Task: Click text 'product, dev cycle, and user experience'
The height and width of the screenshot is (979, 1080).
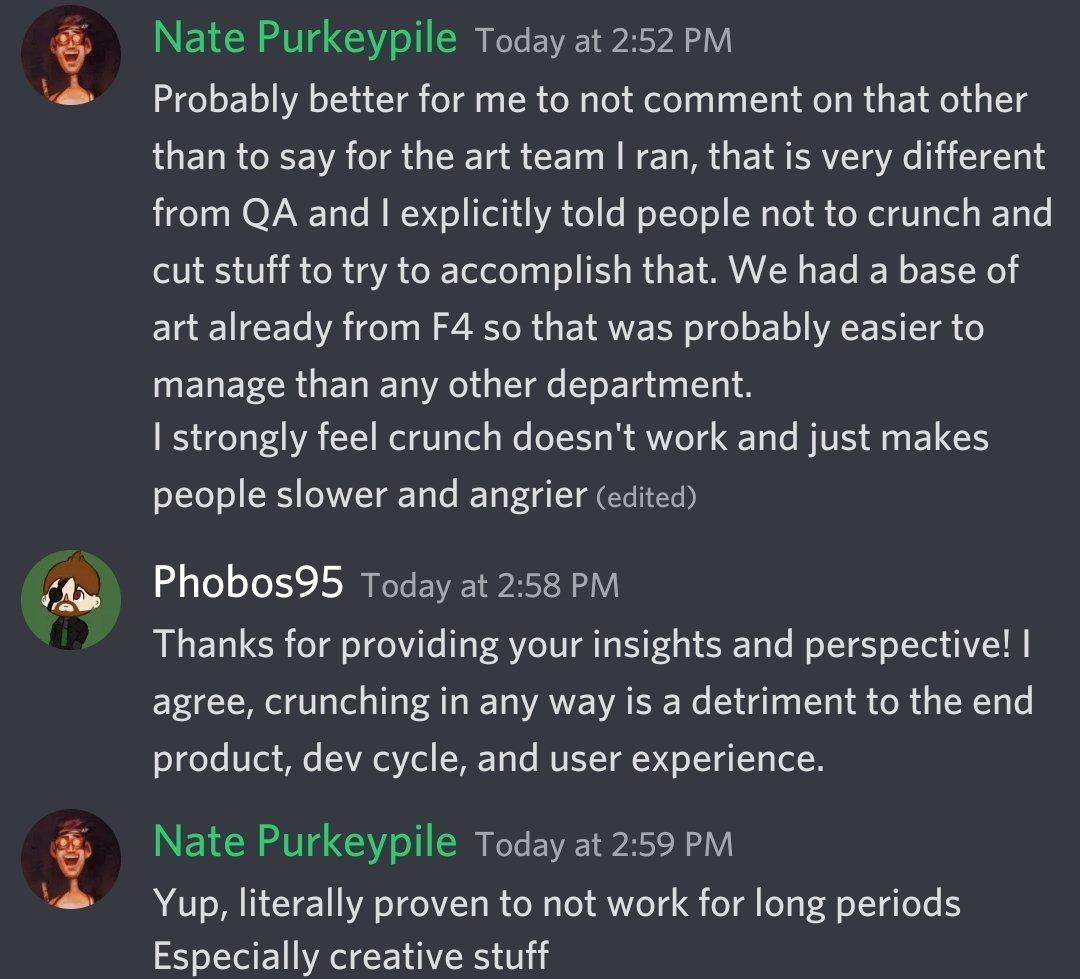Action: coord(488,759)
